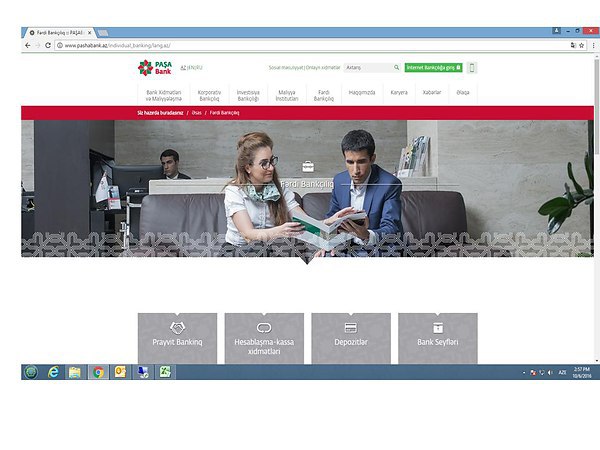Click the Əsas breadcrumb link
The height and width of the screenshot is (450, 600).
[196, 114]
